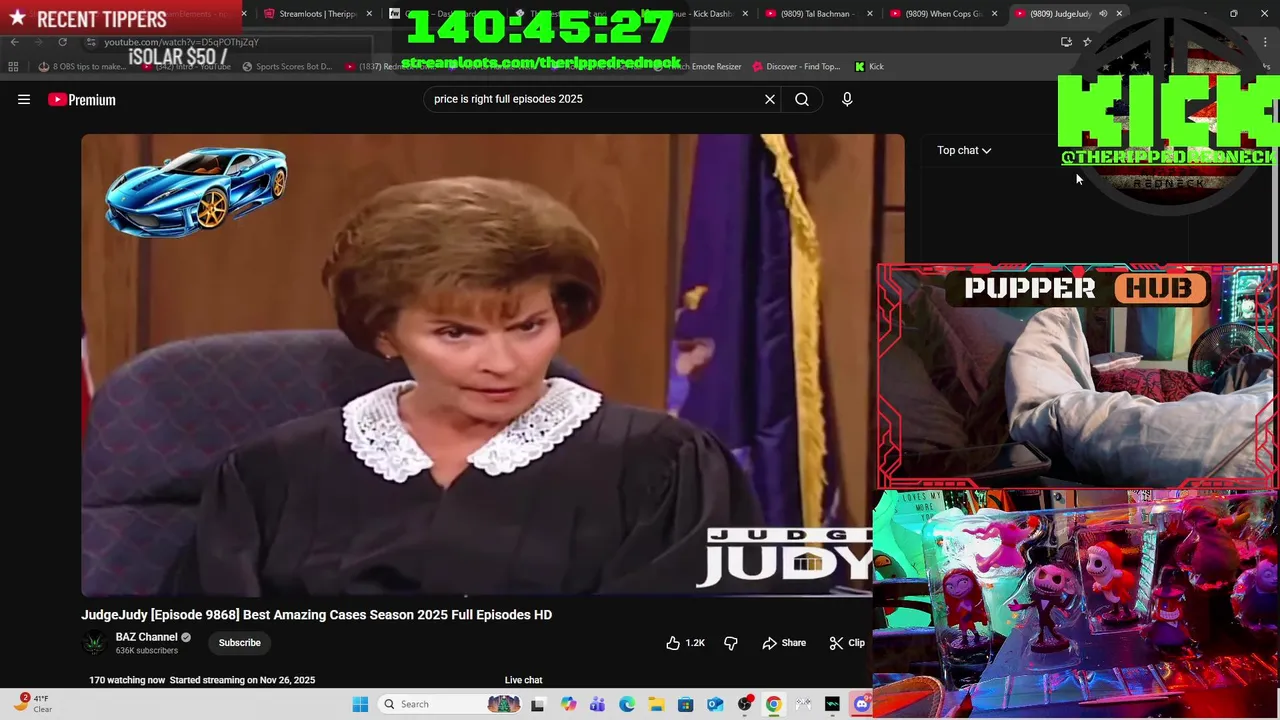Open Microsoft Edge from the taskbar

pos(626,704)
